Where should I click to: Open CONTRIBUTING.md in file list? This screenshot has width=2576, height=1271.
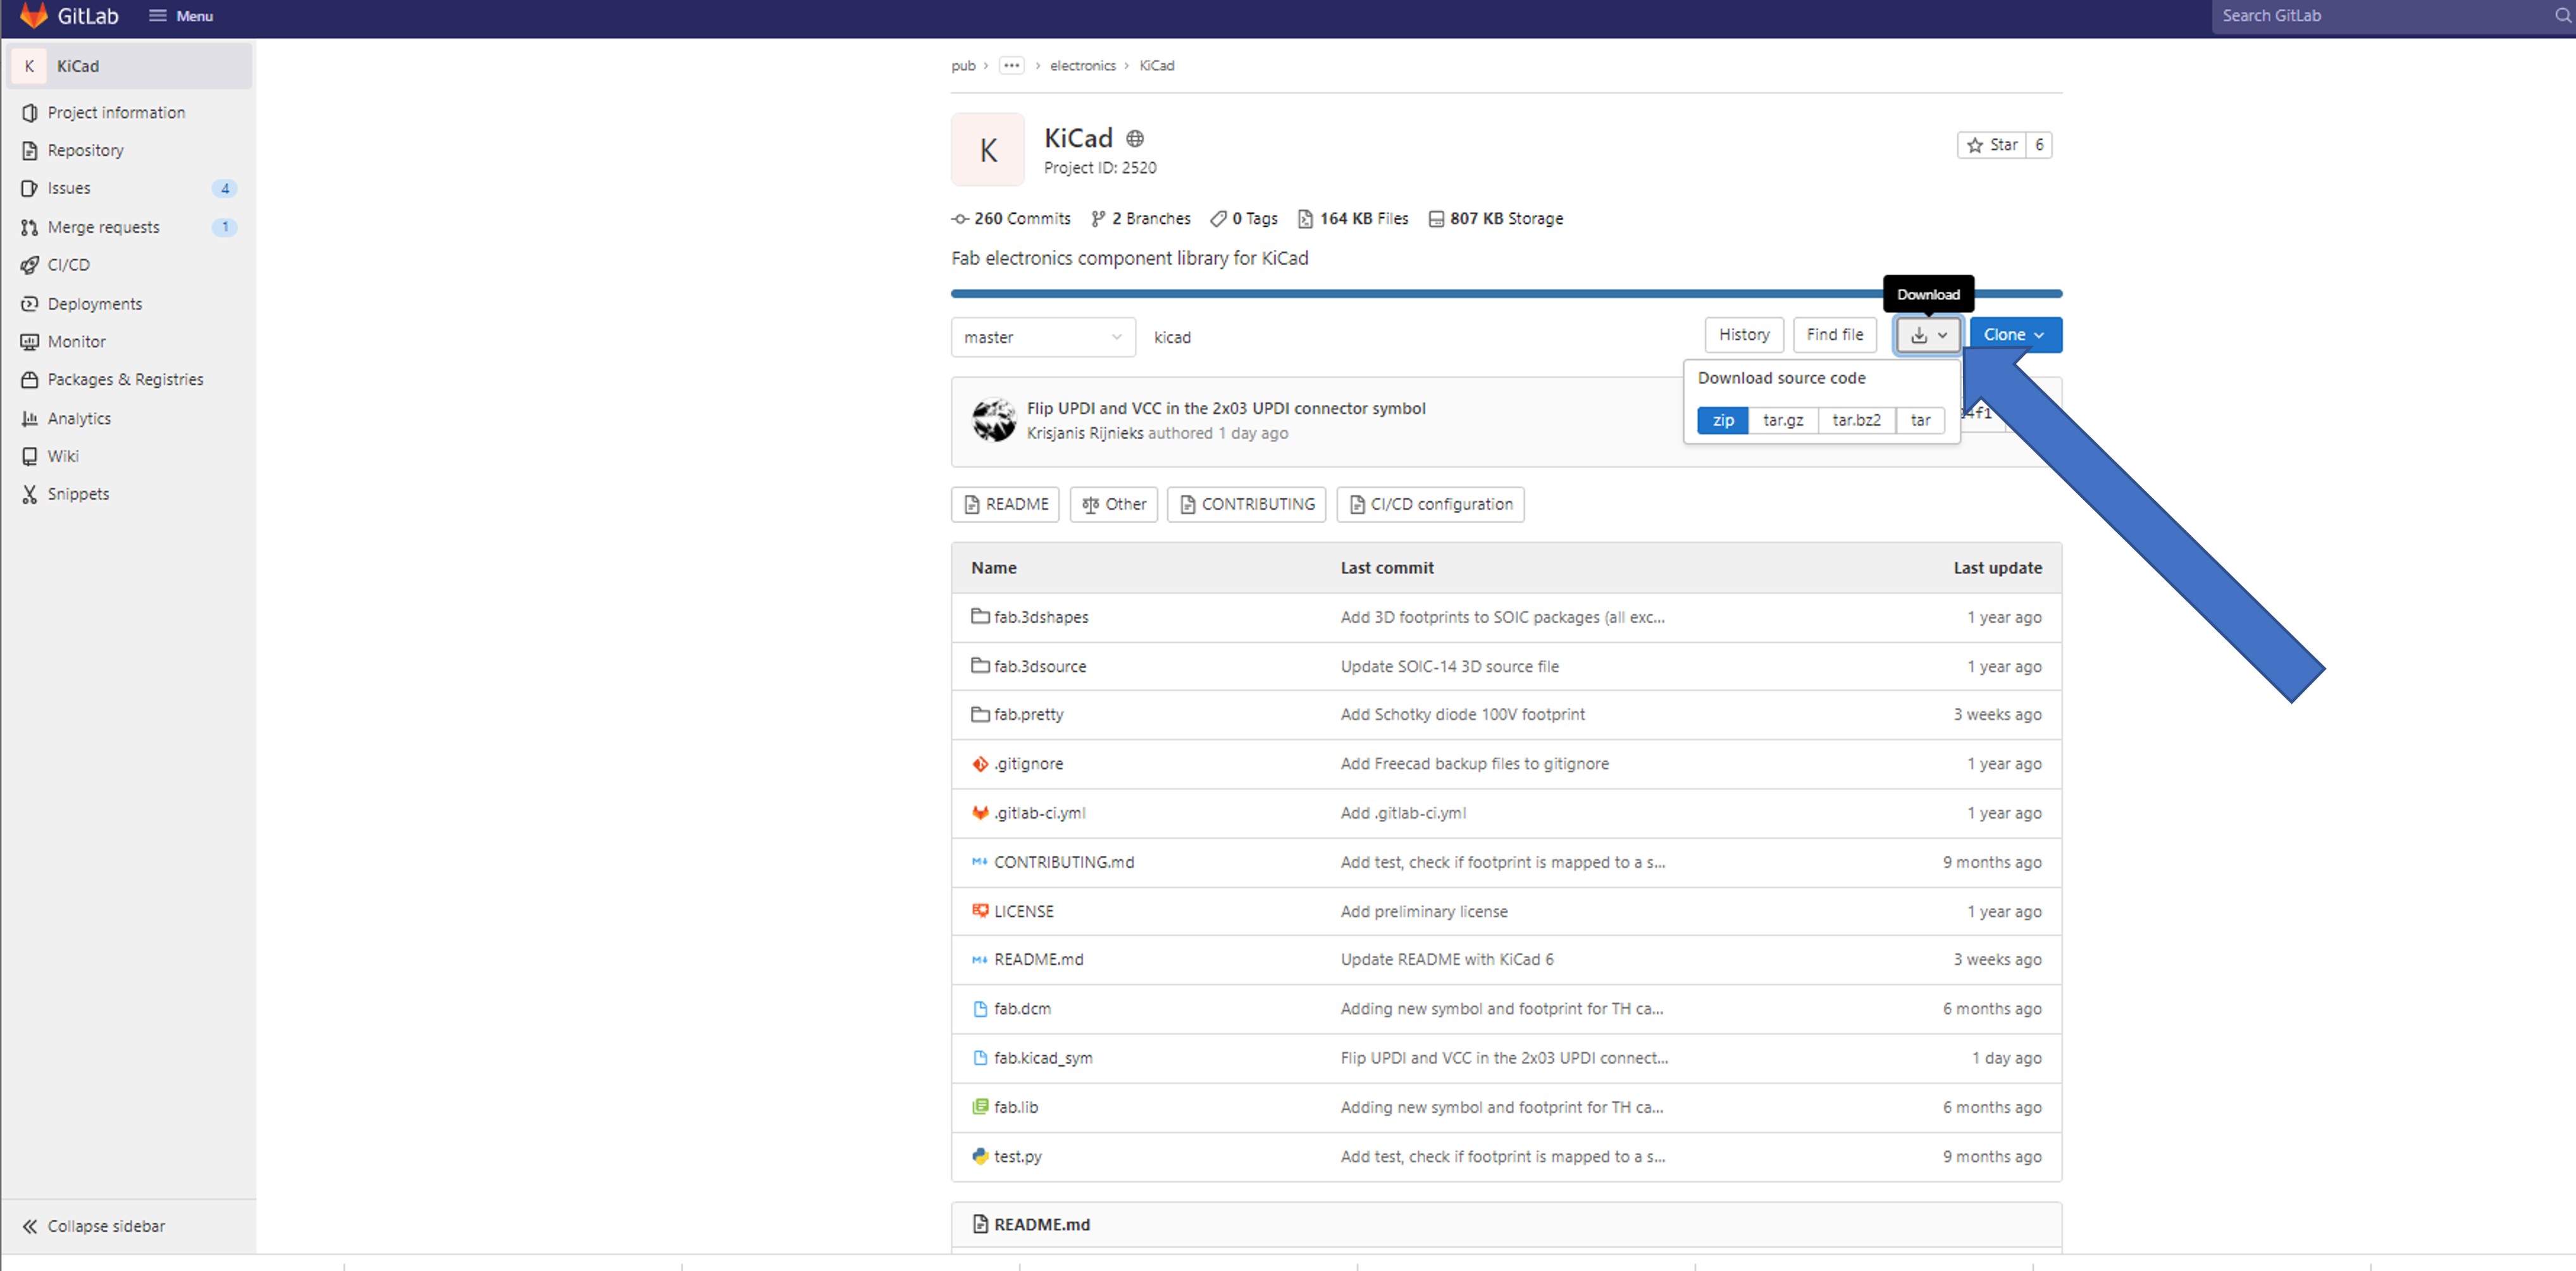(x=1063, y=862)
